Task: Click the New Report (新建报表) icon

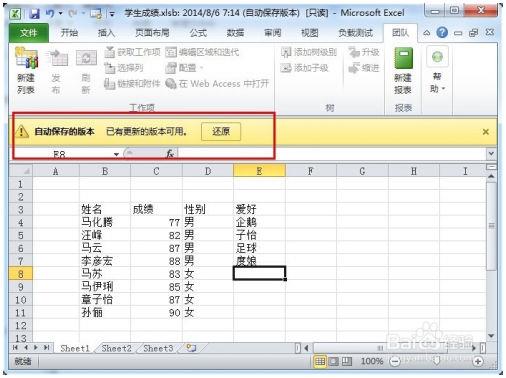Action: click(403, 71)
